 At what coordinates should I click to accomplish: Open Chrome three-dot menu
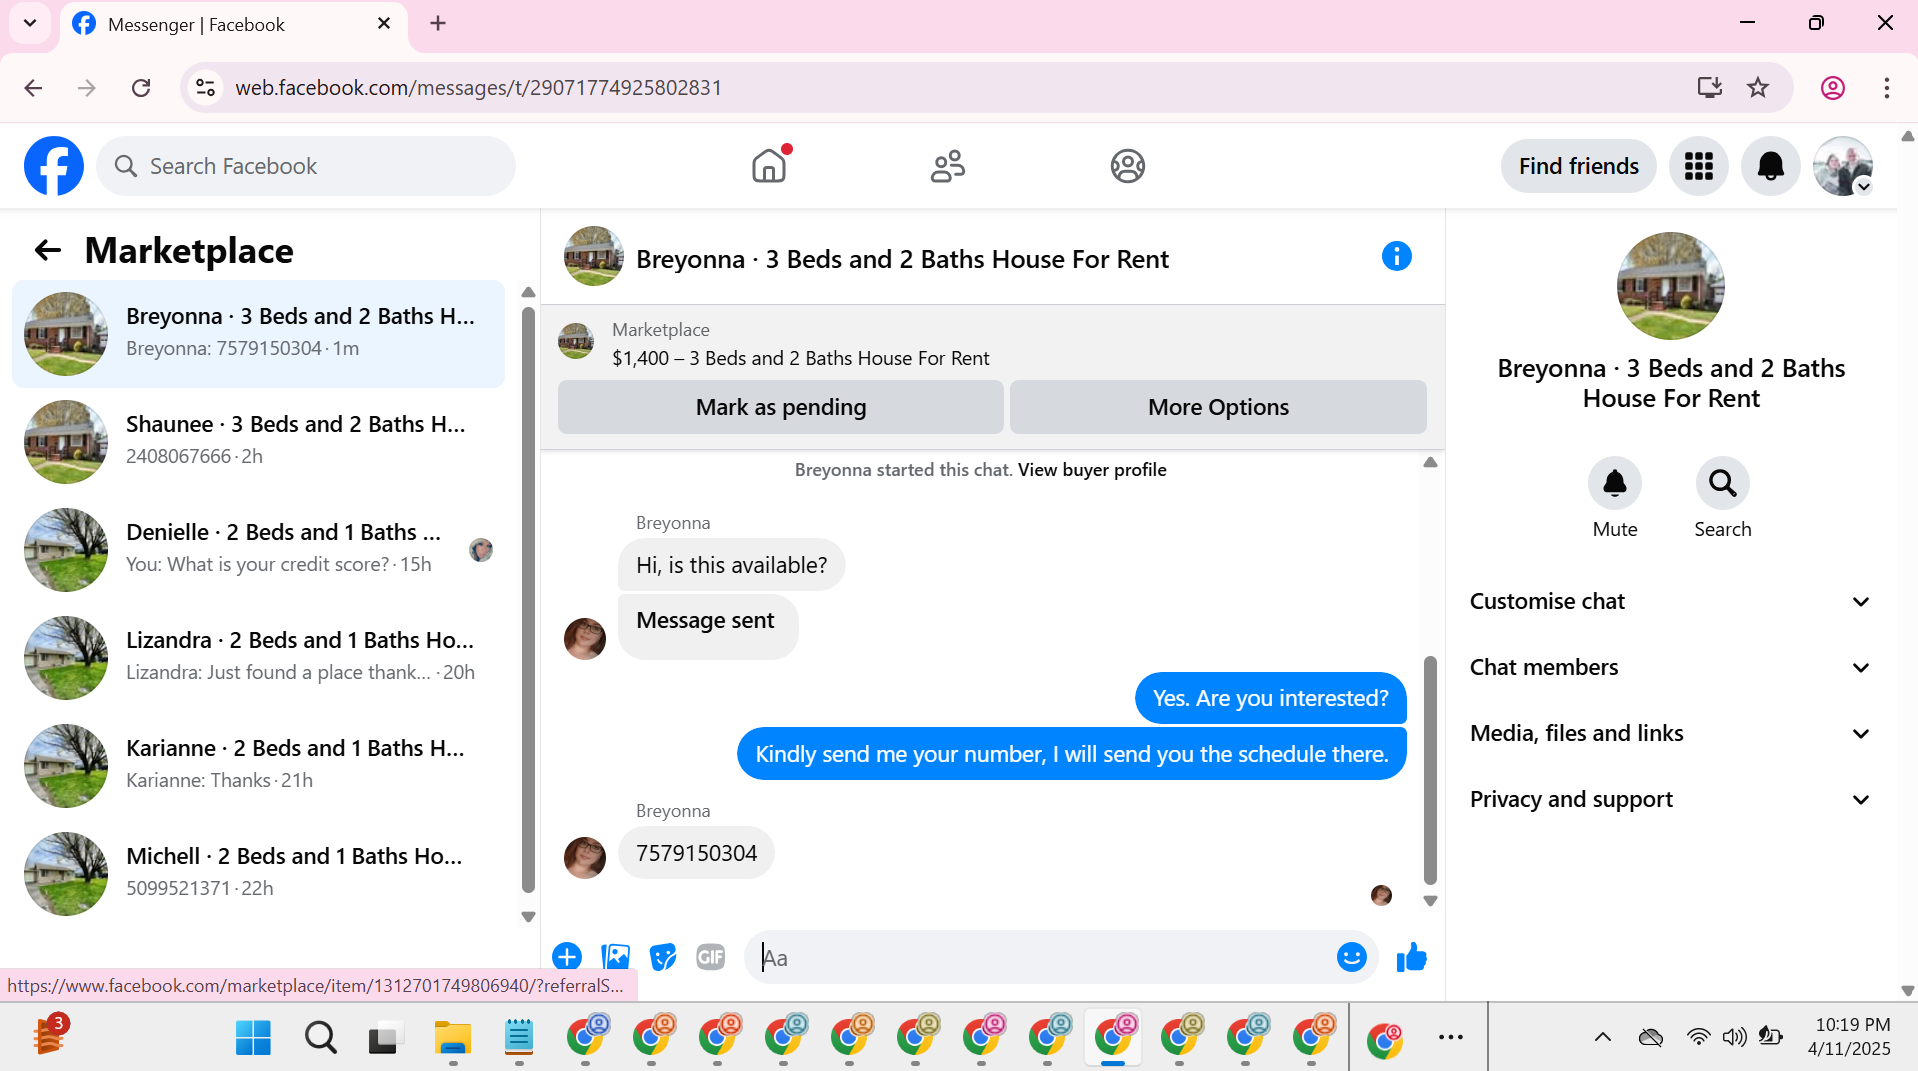point(1886,88)
